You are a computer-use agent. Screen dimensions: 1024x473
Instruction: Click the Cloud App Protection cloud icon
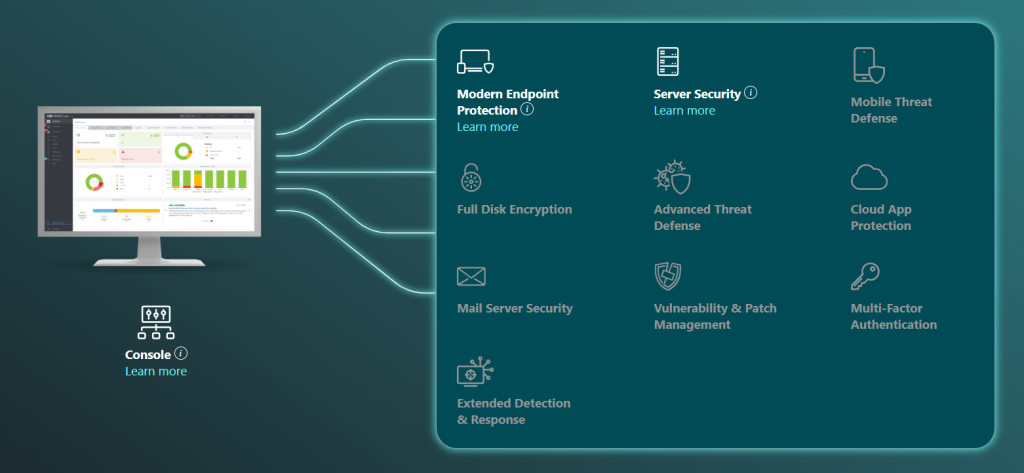(869, 178)
